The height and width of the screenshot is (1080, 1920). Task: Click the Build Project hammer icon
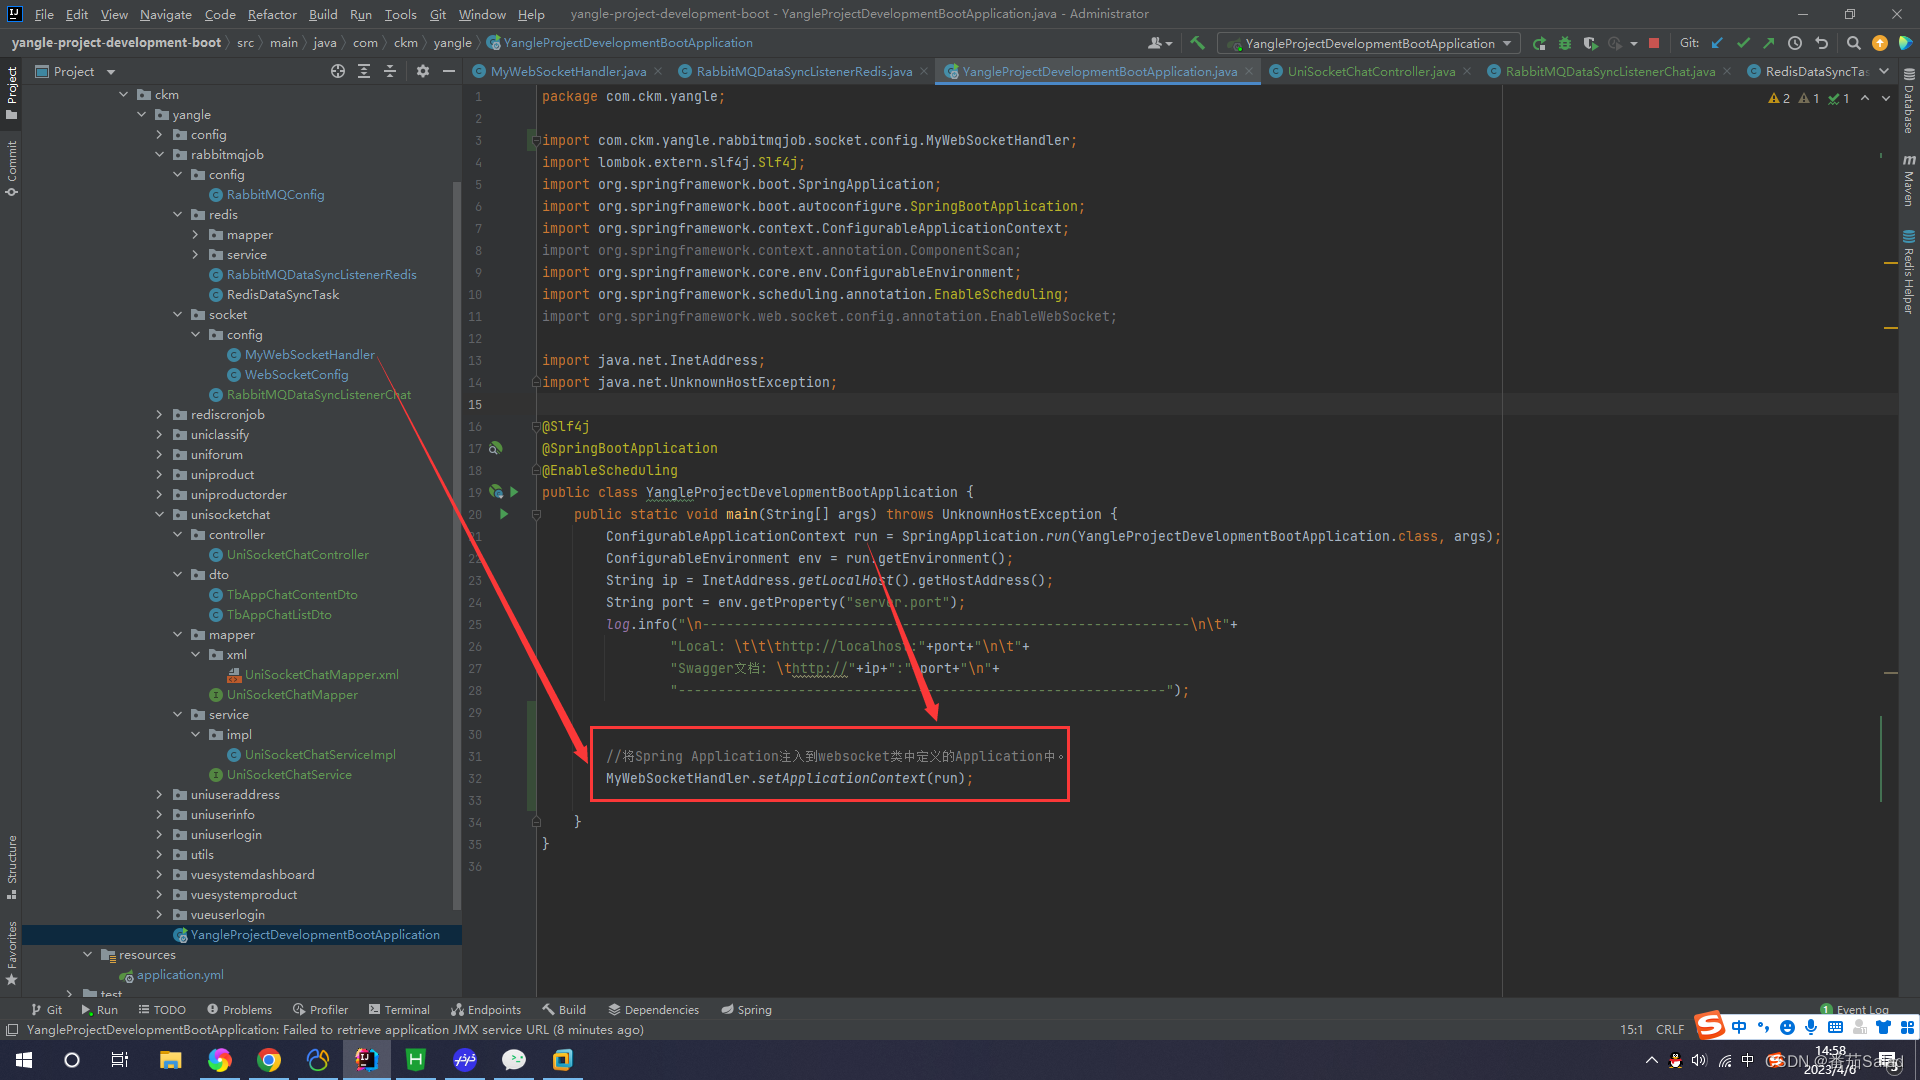pos(1197,43)
